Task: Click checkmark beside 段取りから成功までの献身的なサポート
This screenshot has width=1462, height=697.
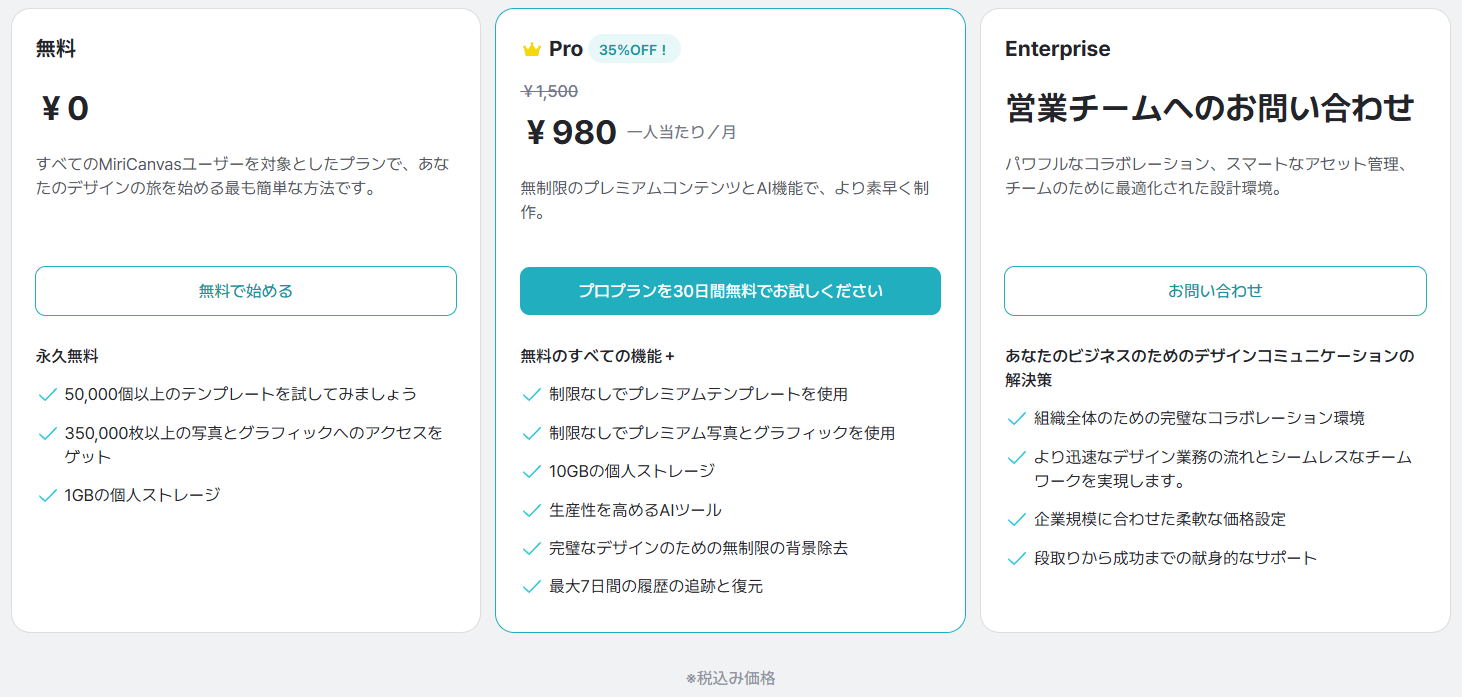Action: point(1016,558)
